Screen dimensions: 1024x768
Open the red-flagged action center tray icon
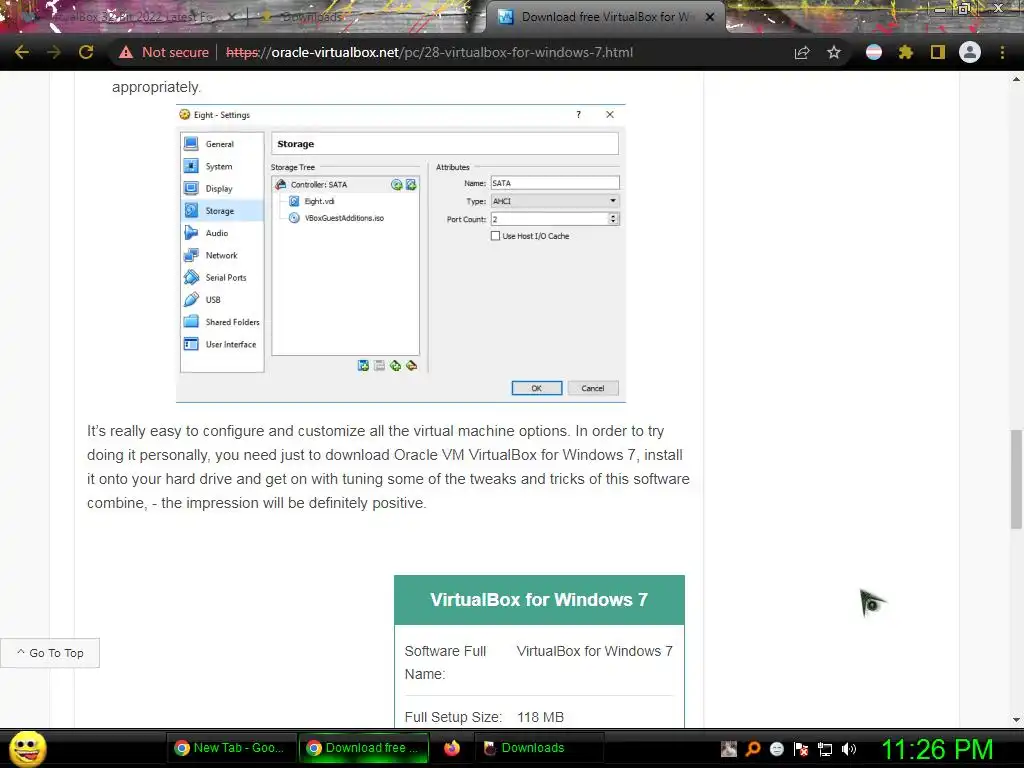tap(801, 749)
